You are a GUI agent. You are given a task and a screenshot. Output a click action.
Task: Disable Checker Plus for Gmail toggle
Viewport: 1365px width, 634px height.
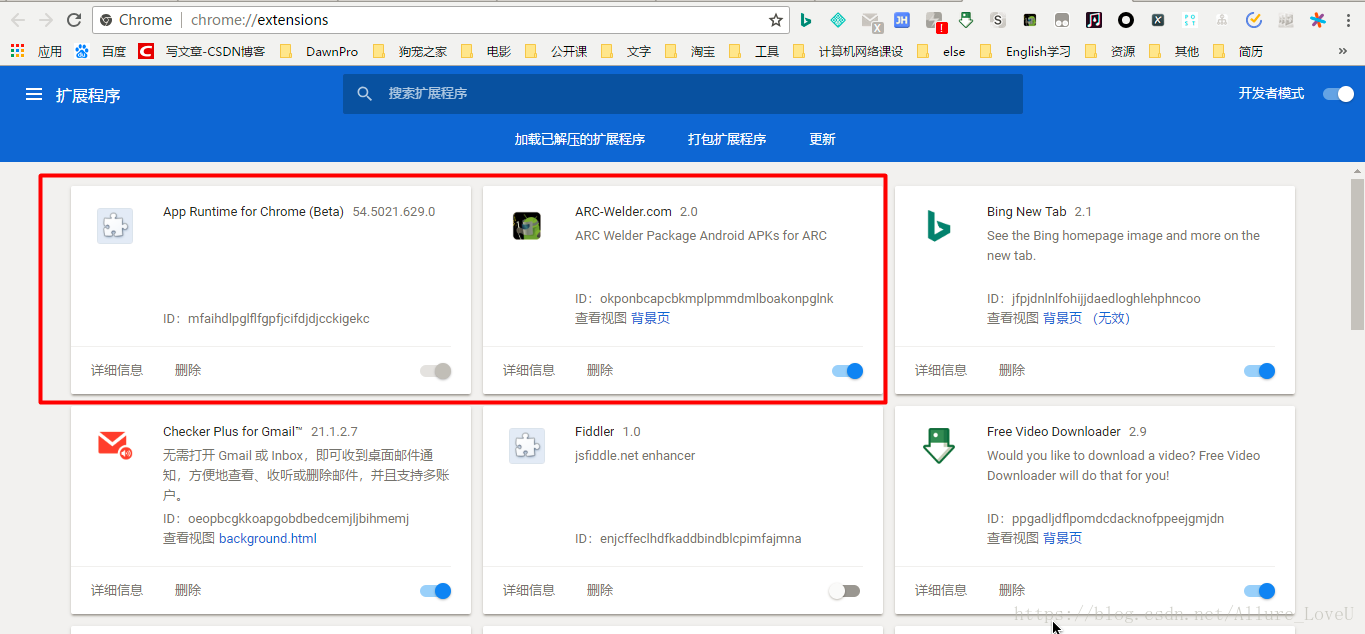(436, 591)
